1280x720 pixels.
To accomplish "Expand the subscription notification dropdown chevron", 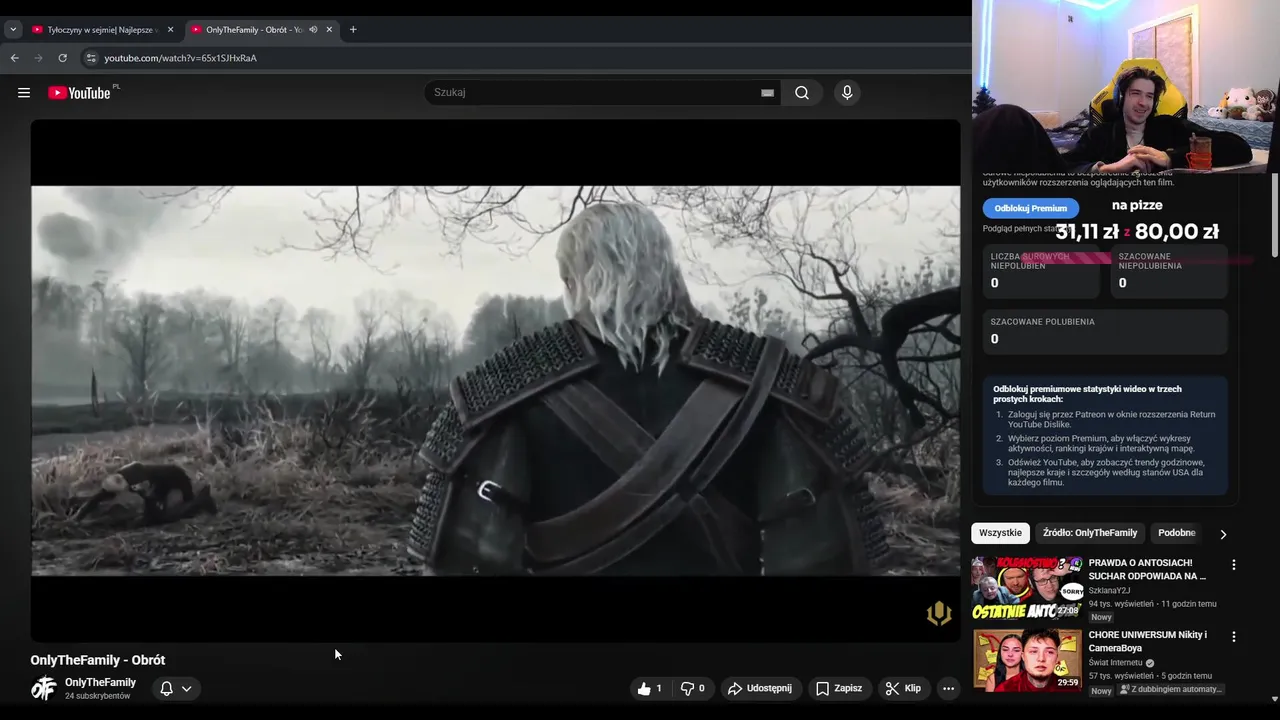I will tap(186, 688).
